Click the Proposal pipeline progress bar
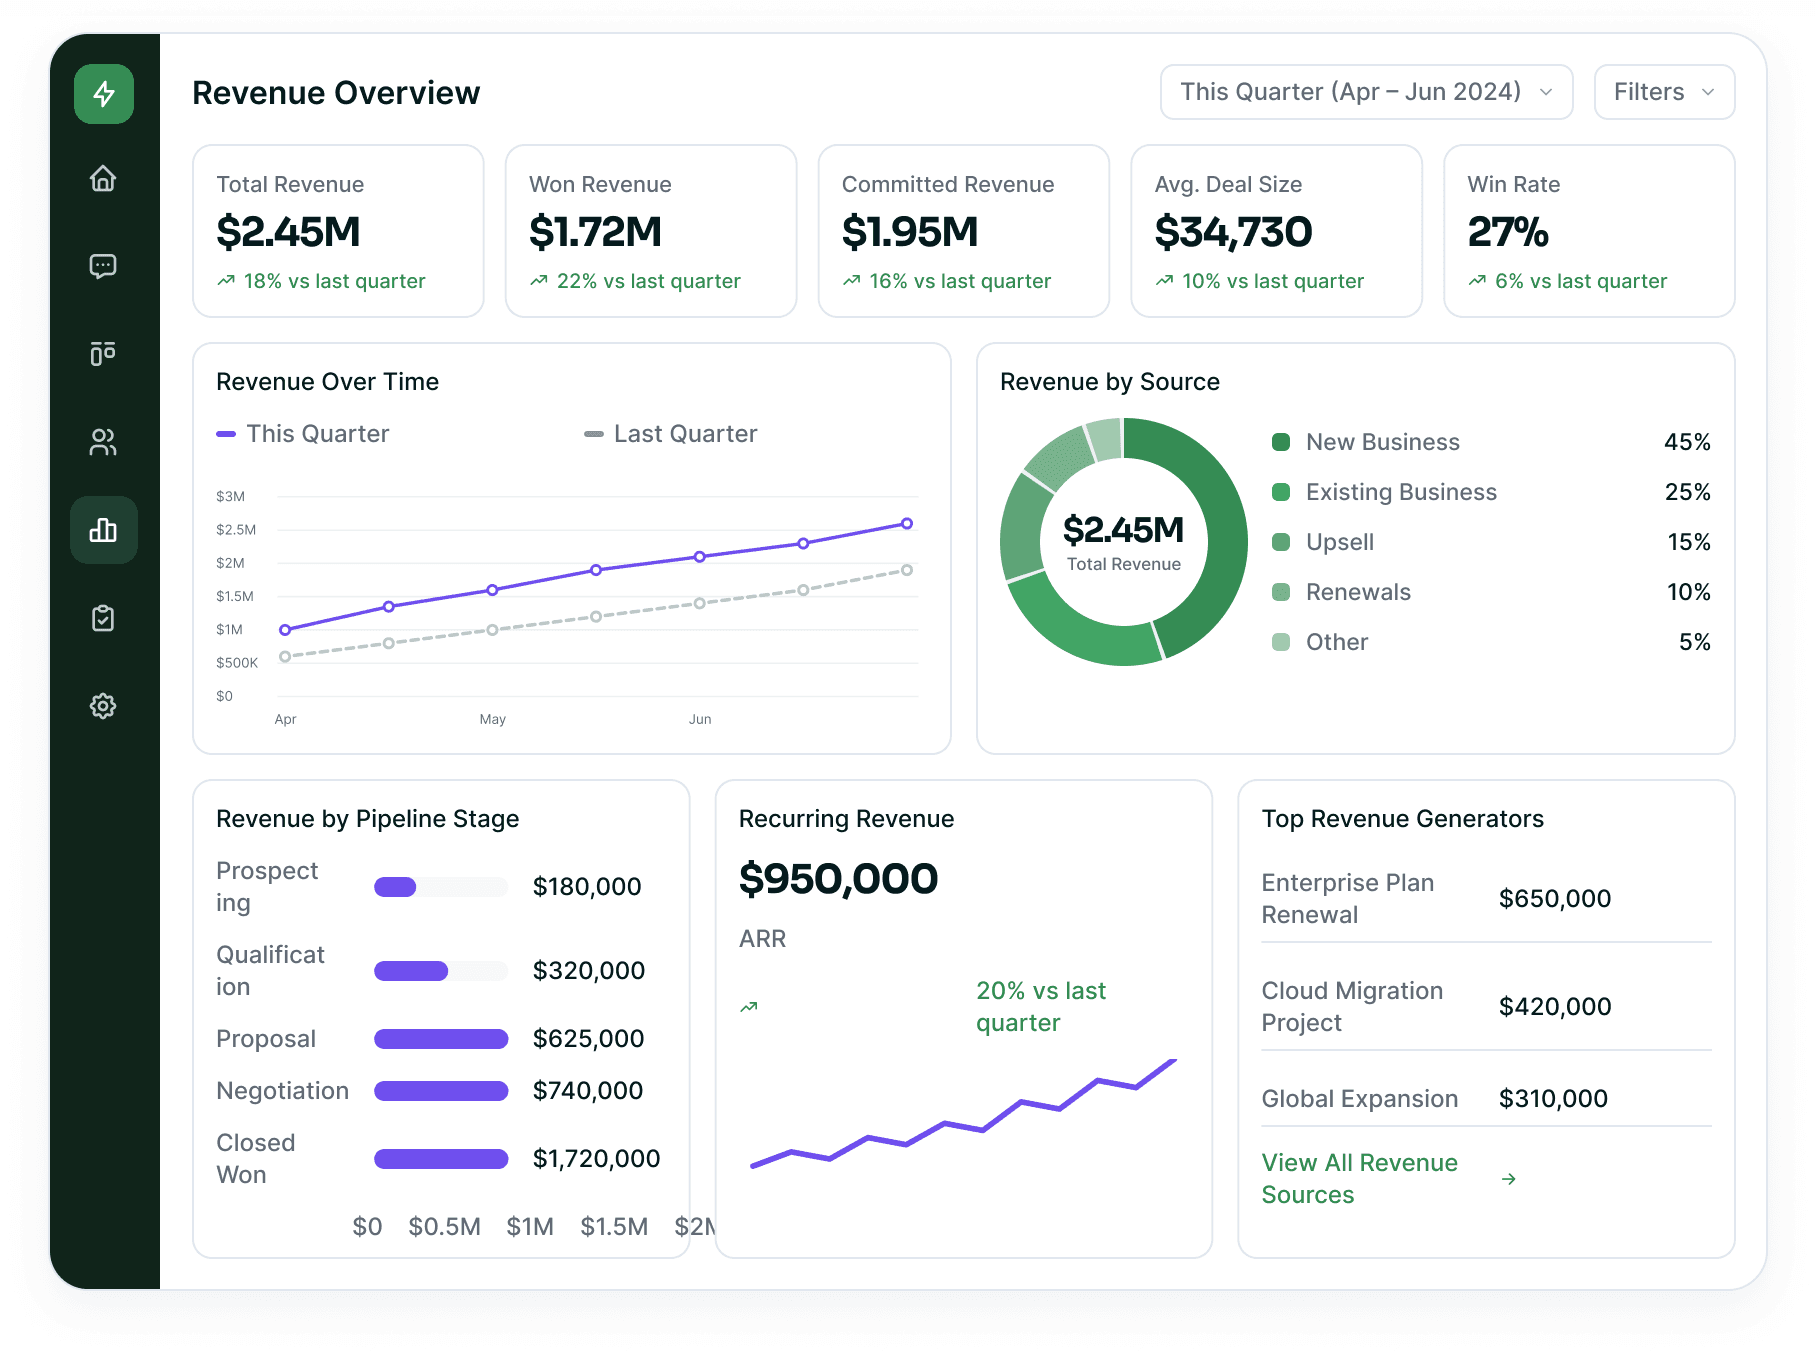 441,1039
